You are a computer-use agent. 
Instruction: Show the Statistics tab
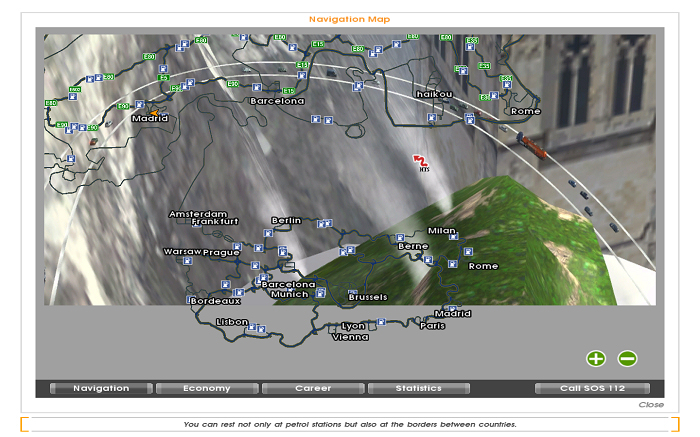tap(419, 388)
